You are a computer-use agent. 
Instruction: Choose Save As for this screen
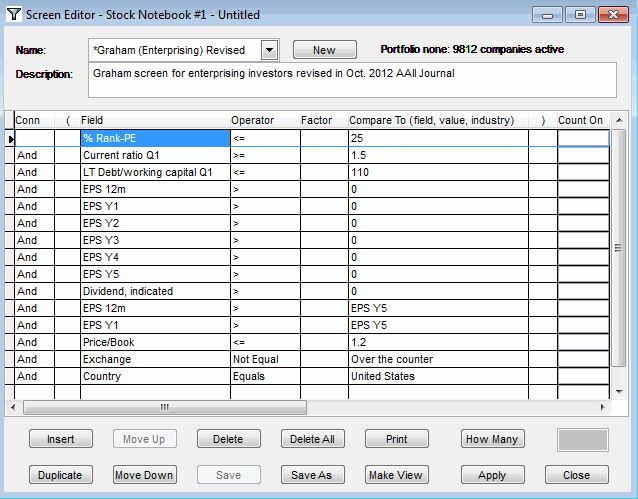[x=311, y=475]
